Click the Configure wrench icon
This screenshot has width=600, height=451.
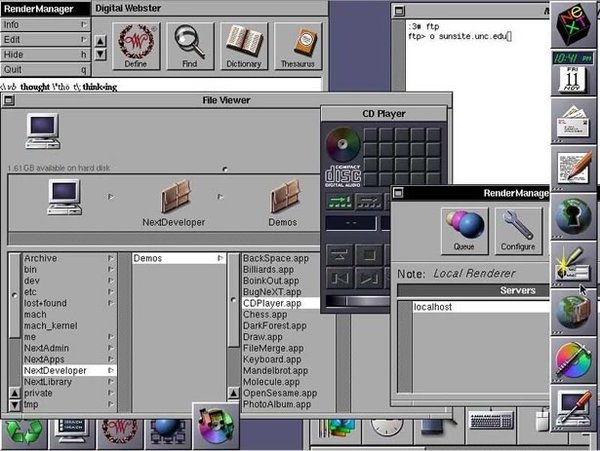click(518, 231)
